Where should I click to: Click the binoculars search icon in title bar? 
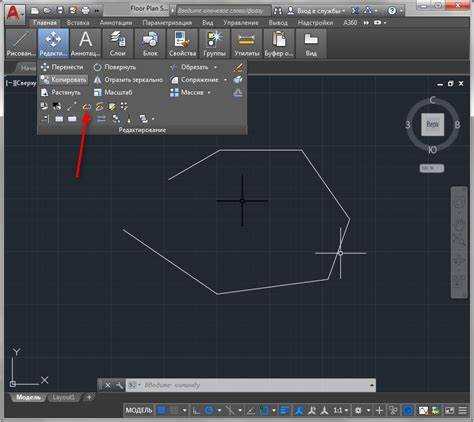(278, 11)
